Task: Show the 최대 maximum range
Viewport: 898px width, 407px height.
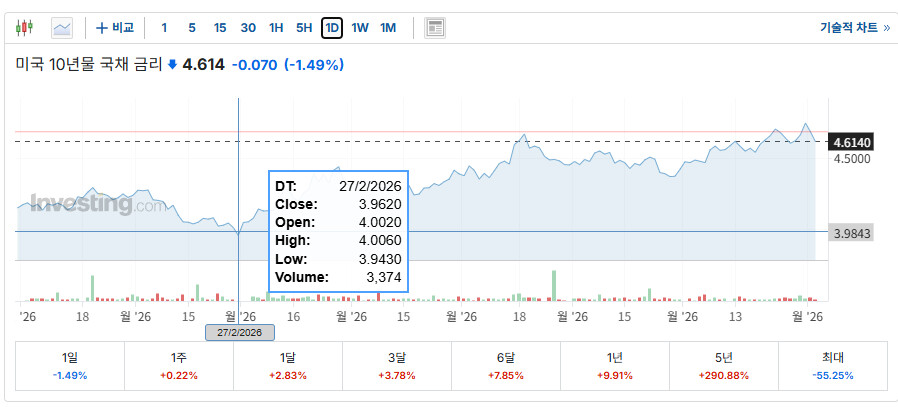Action: 833,366
